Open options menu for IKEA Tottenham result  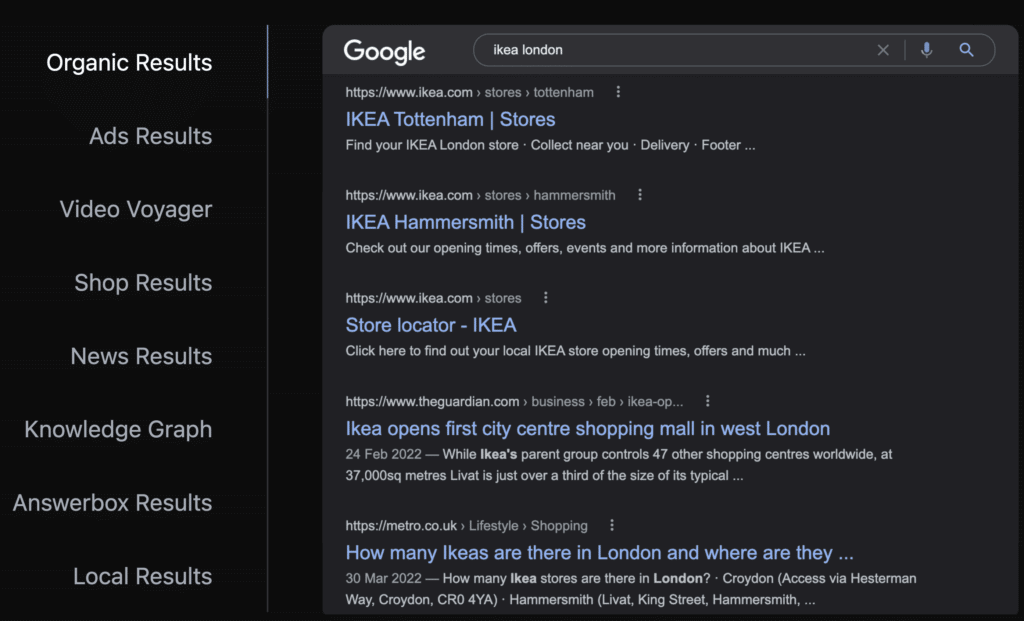pyautogui.click(x=618, y=92)
